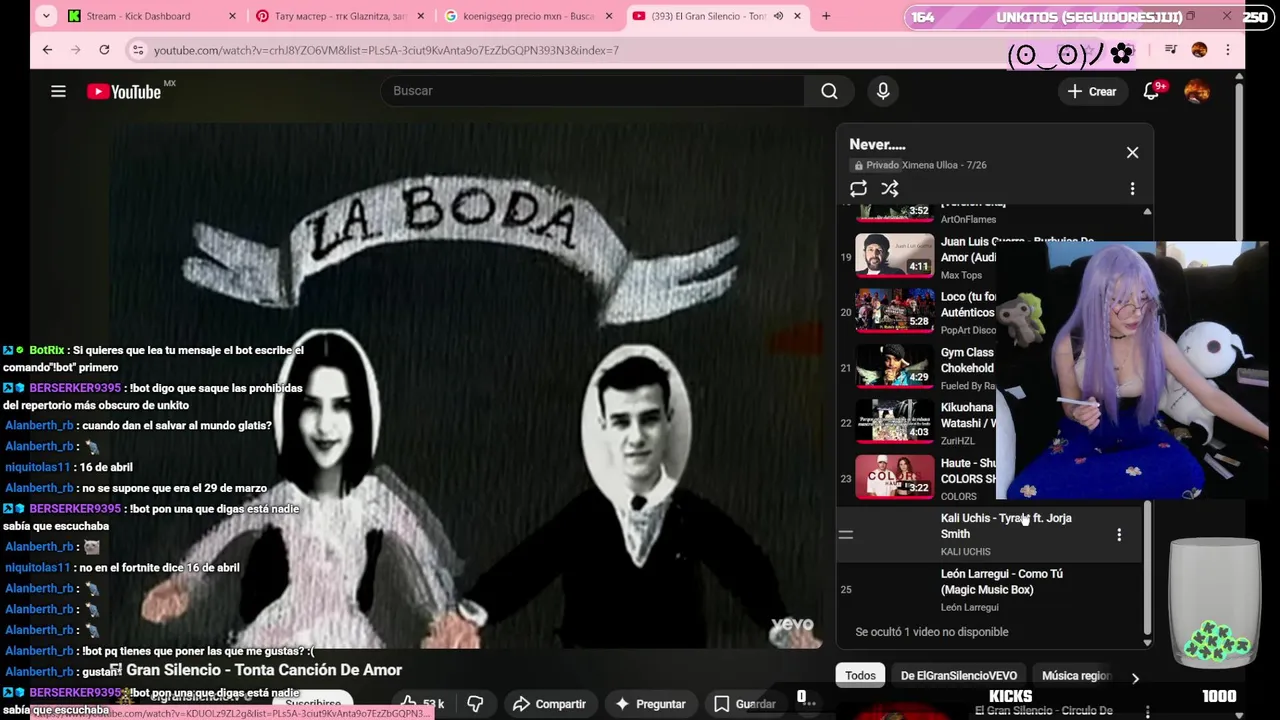
Task: Go back with browser back arrow
Action: point(47,49)
